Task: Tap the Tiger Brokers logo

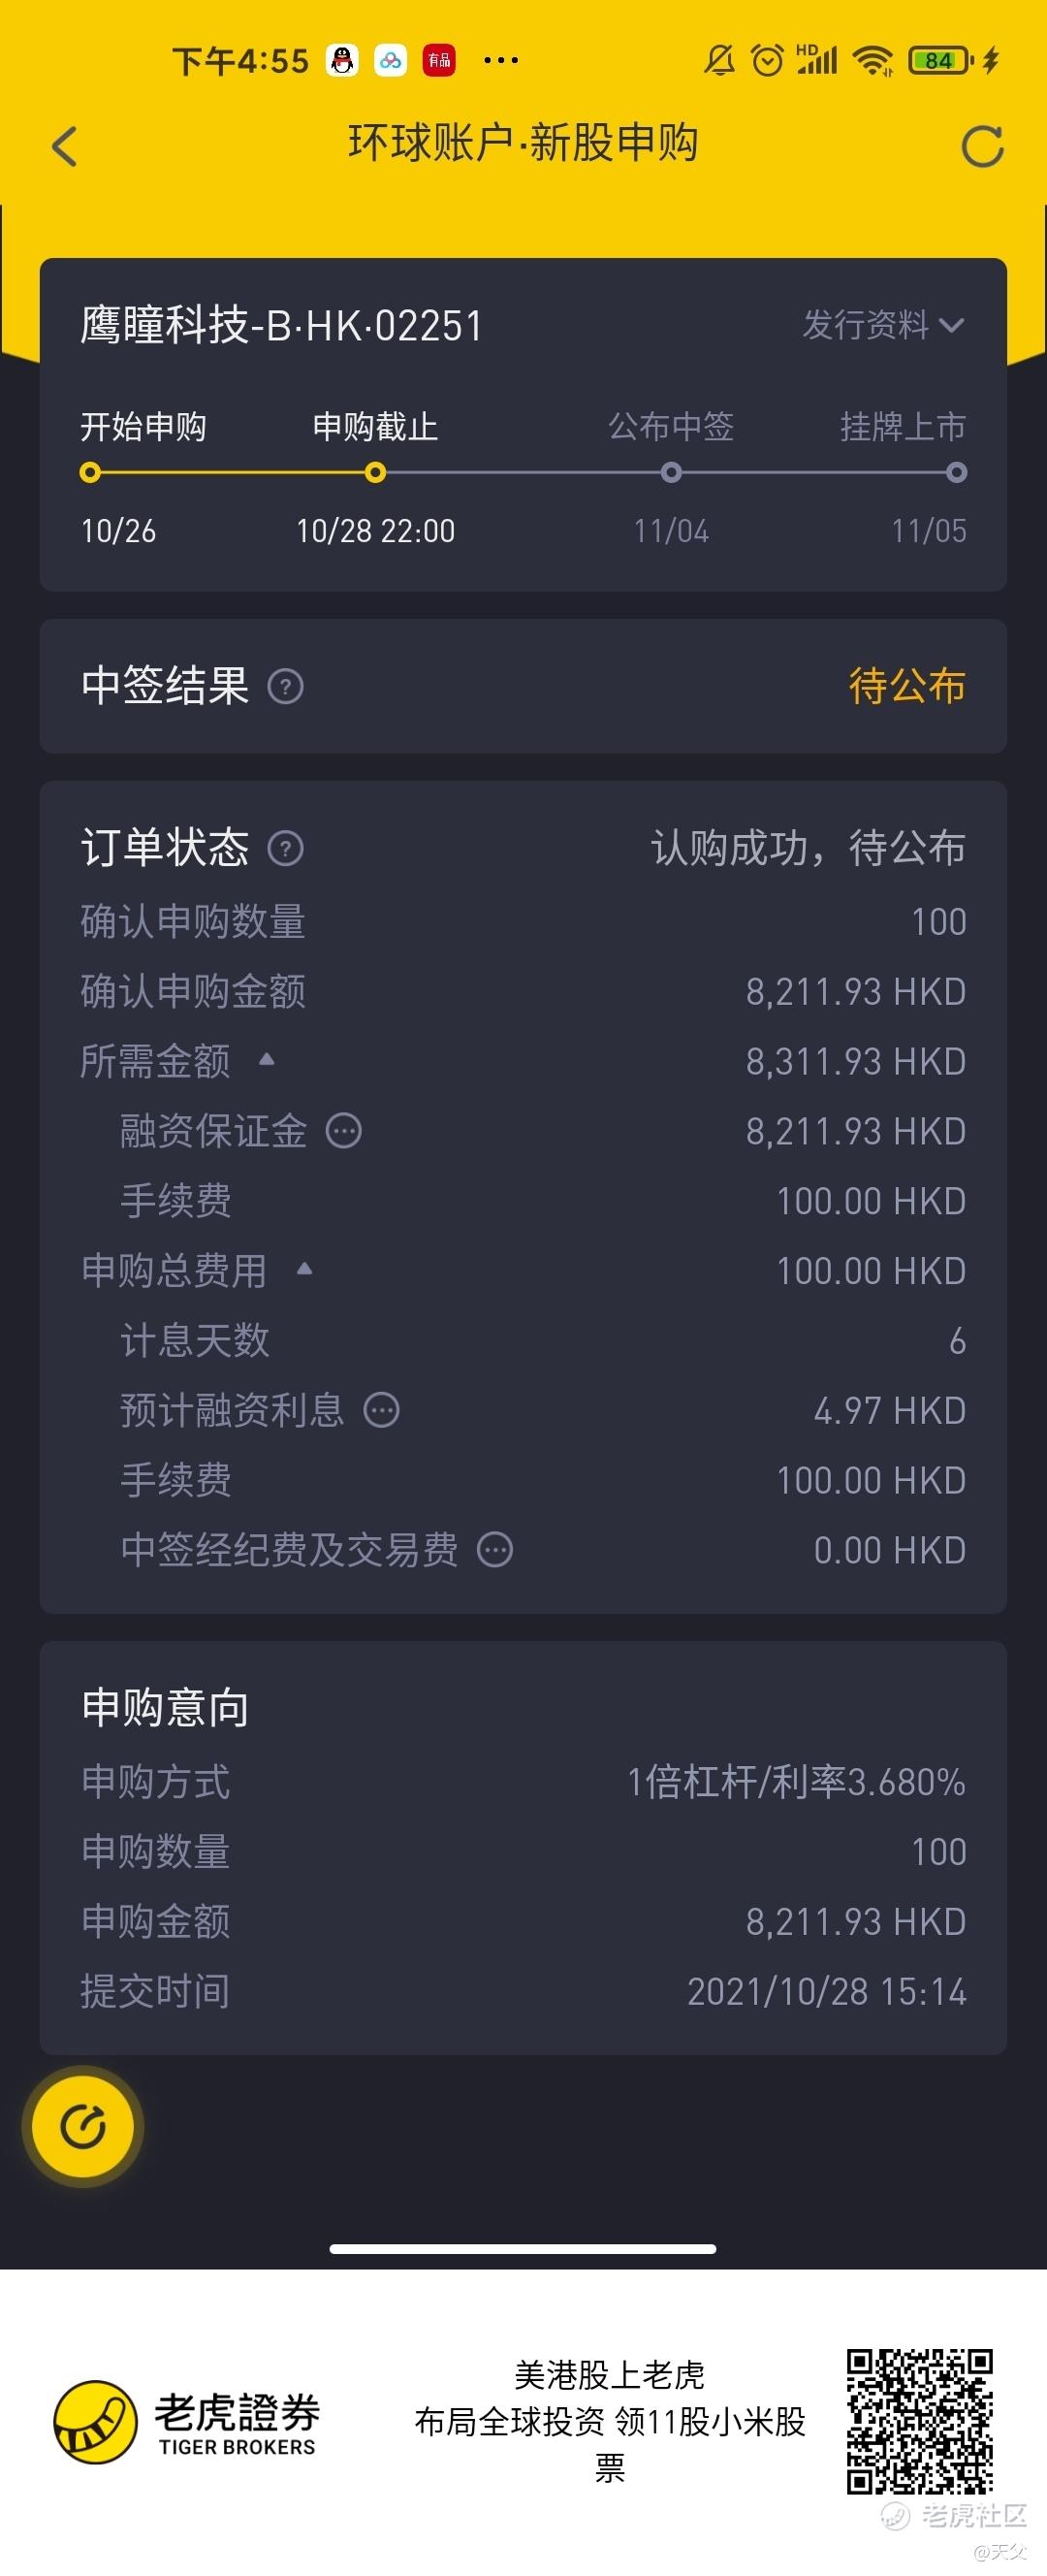Action: [186, 2422]
